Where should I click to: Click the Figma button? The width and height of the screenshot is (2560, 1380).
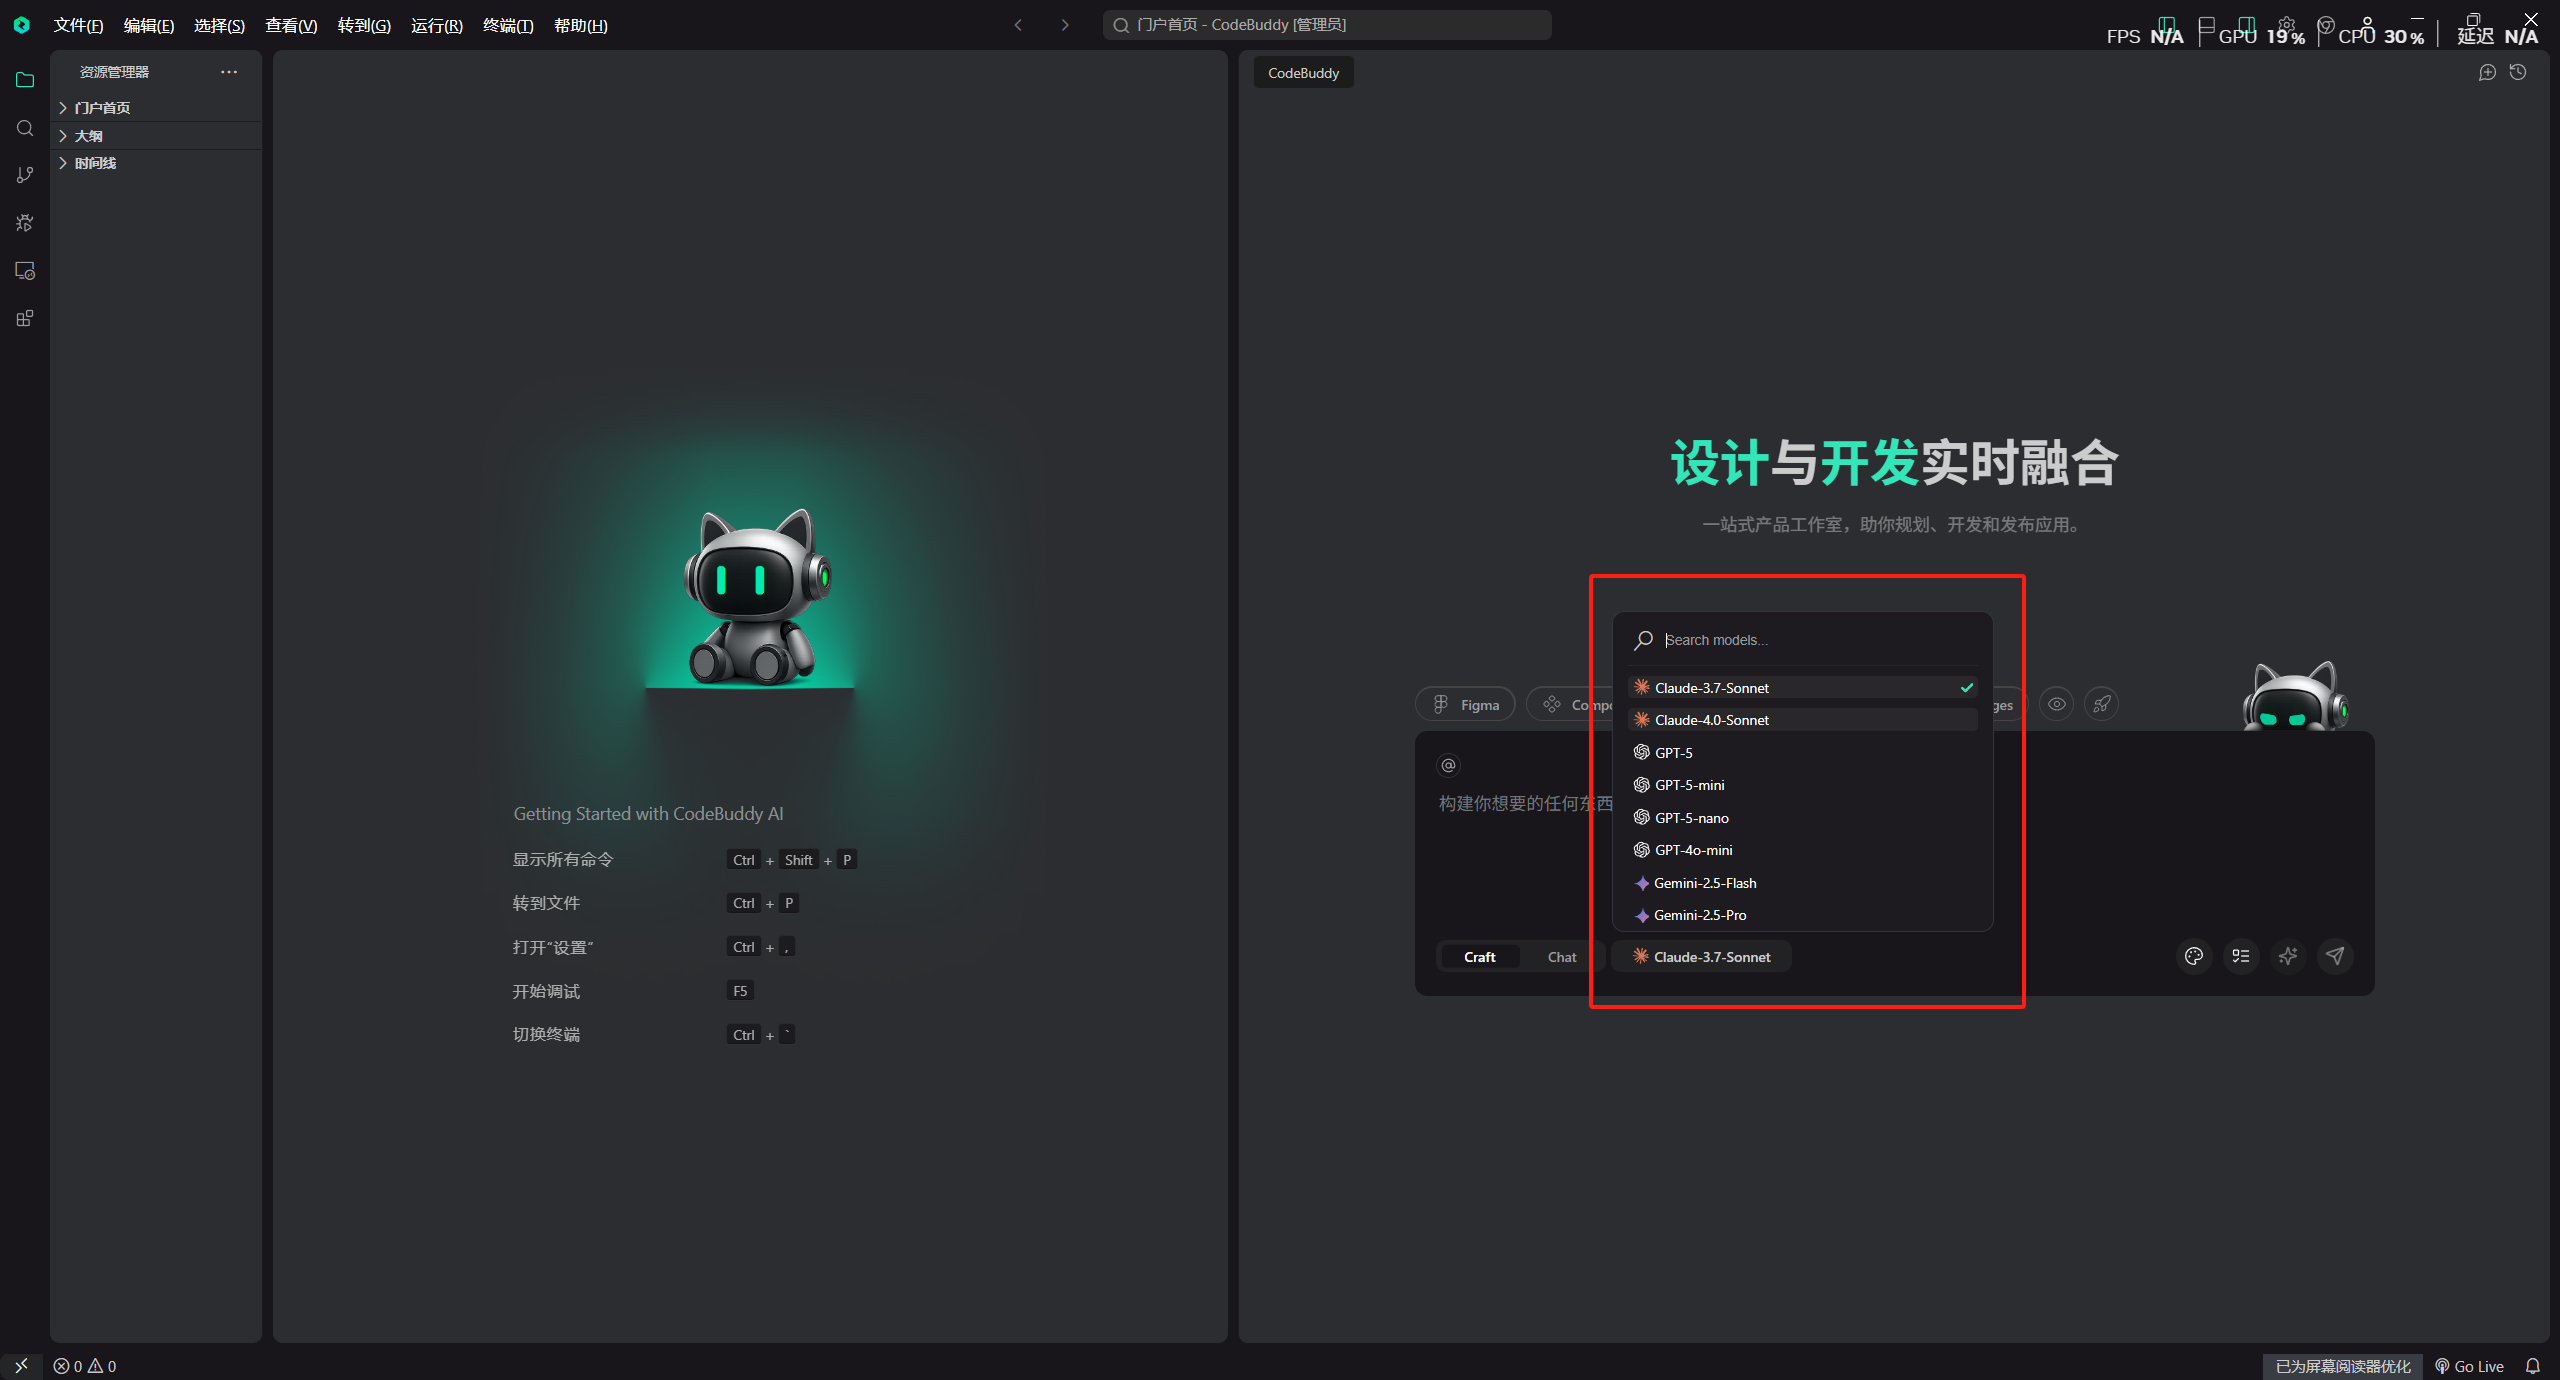click(1465, 705)
